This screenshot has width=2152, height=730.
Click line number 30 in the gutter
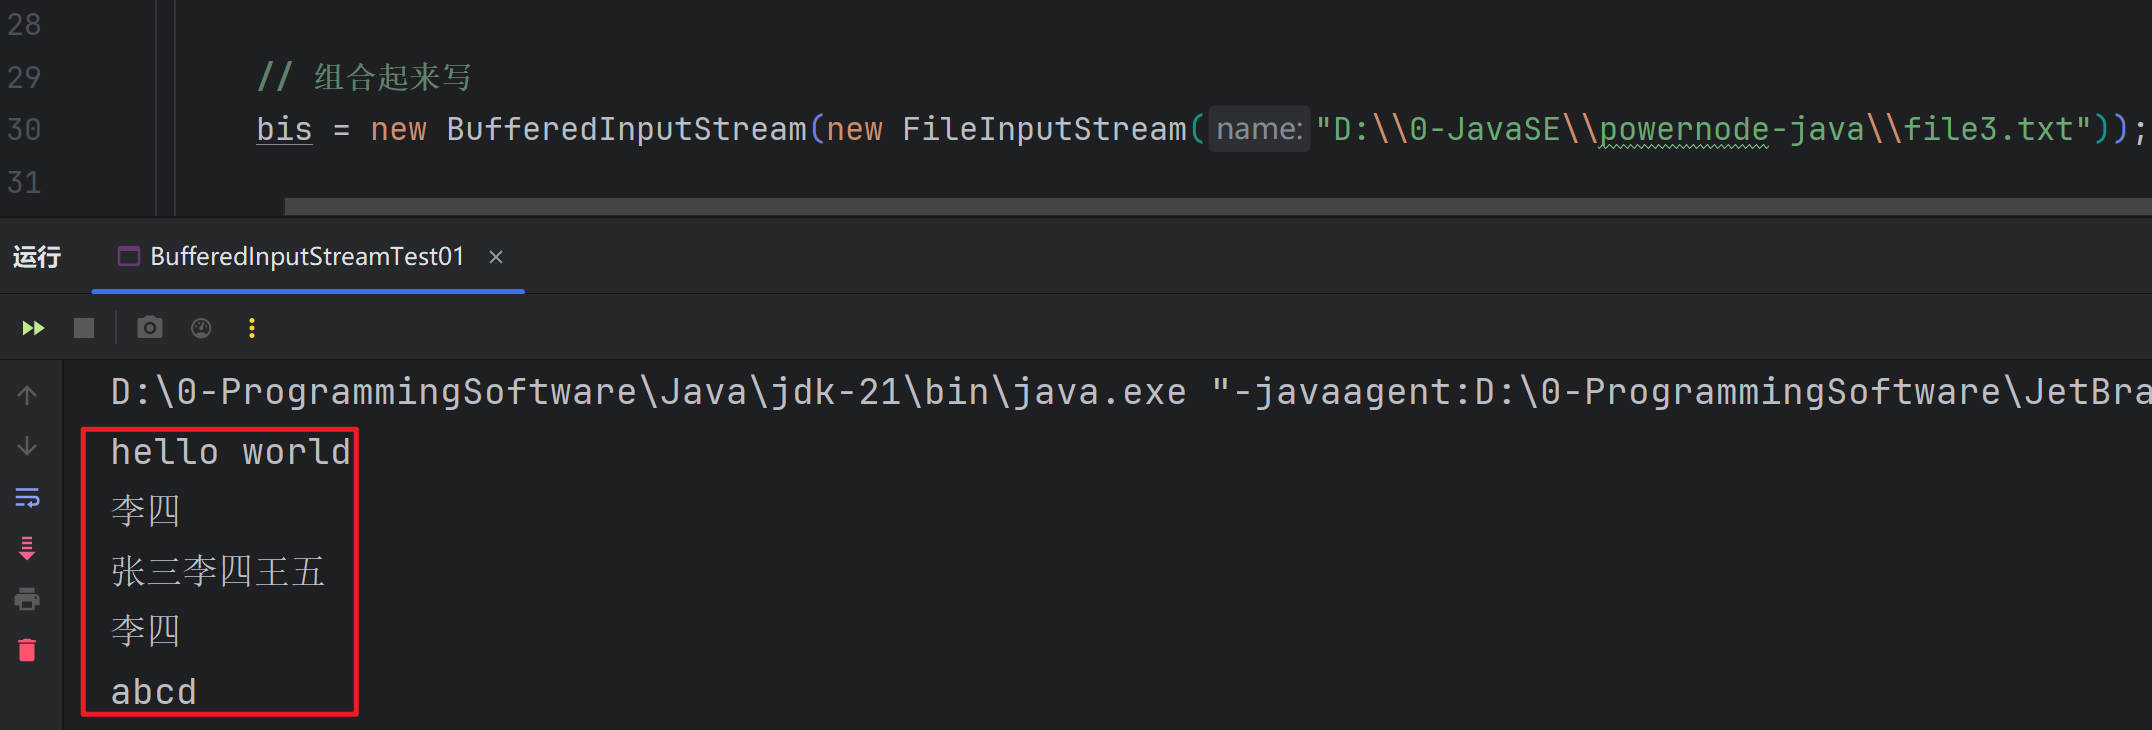coord(24,130)
